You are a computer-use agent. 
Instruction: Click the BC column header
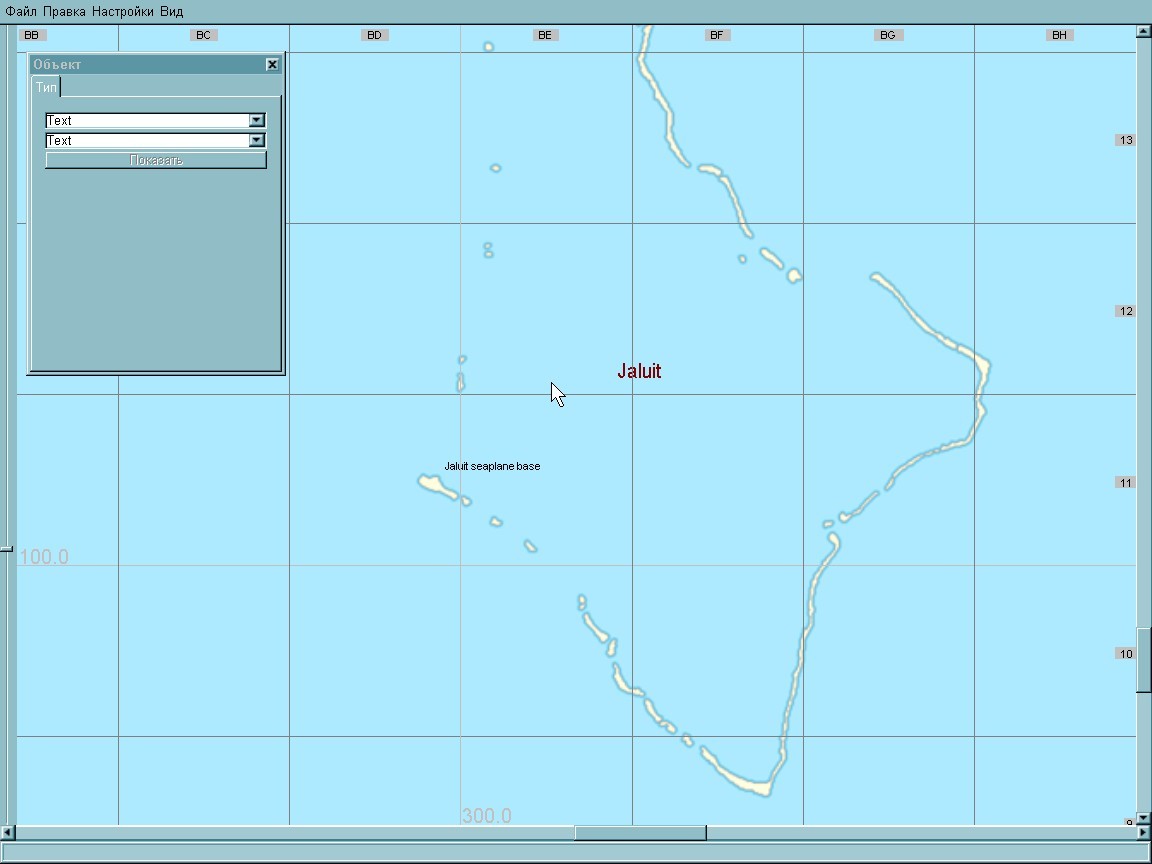pyautogui.click(x=204, y=35)
